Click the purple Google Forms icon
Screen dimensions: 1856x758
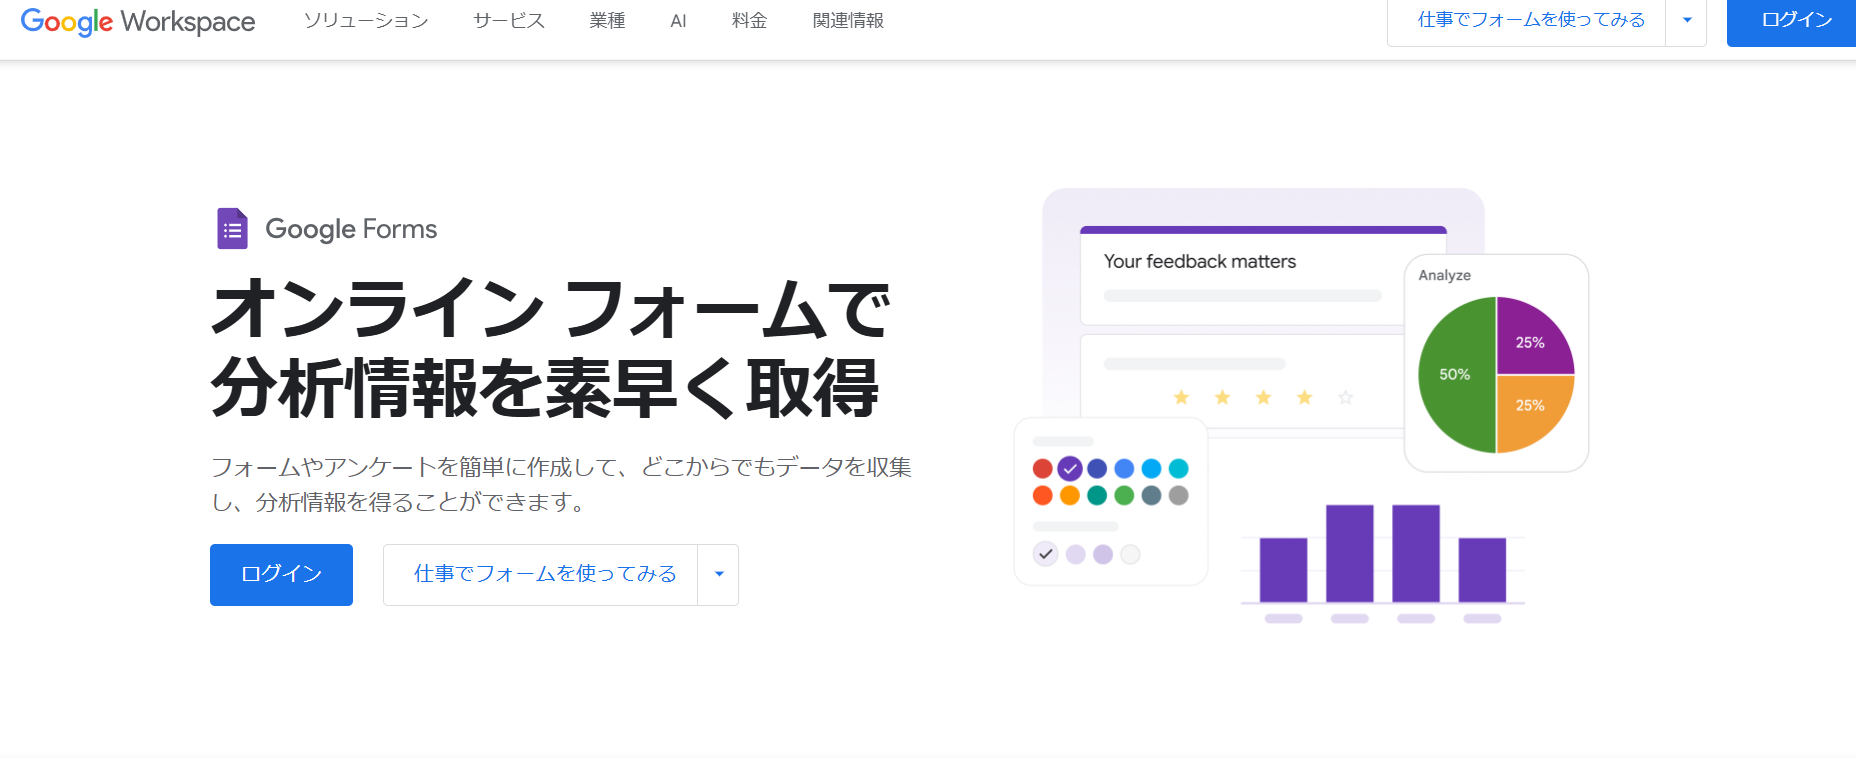(x=232, y=229)
